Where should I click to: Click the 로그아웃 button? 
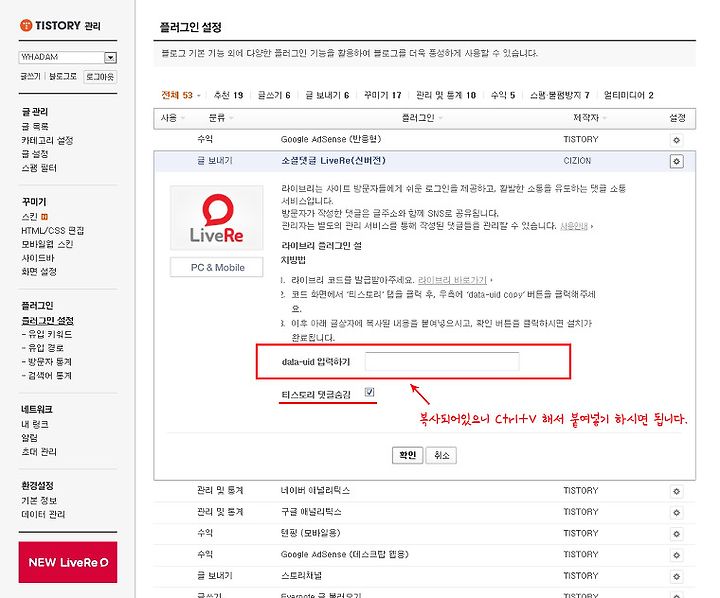(x=100, y=77)
